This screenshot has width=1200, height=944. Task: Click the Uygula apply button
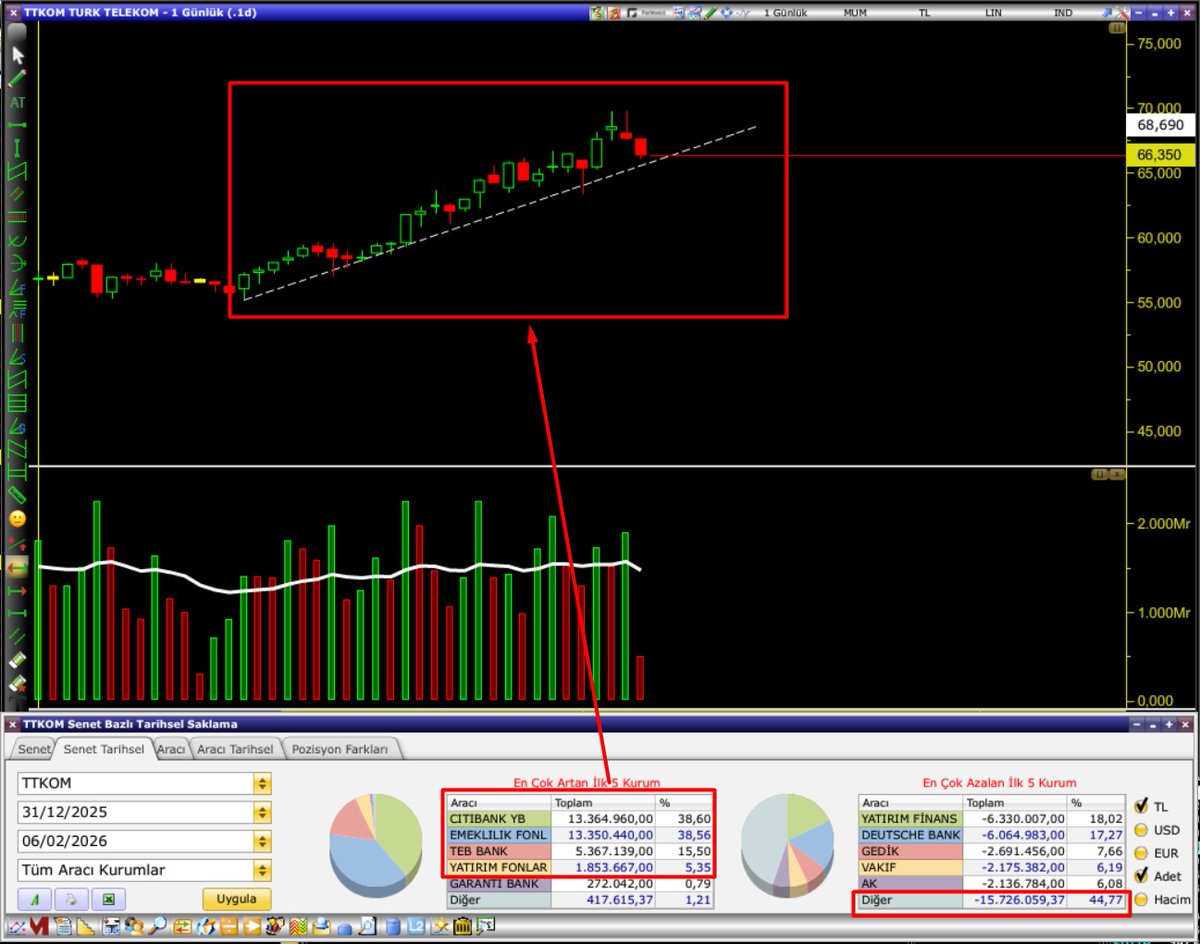click(237, 898)
